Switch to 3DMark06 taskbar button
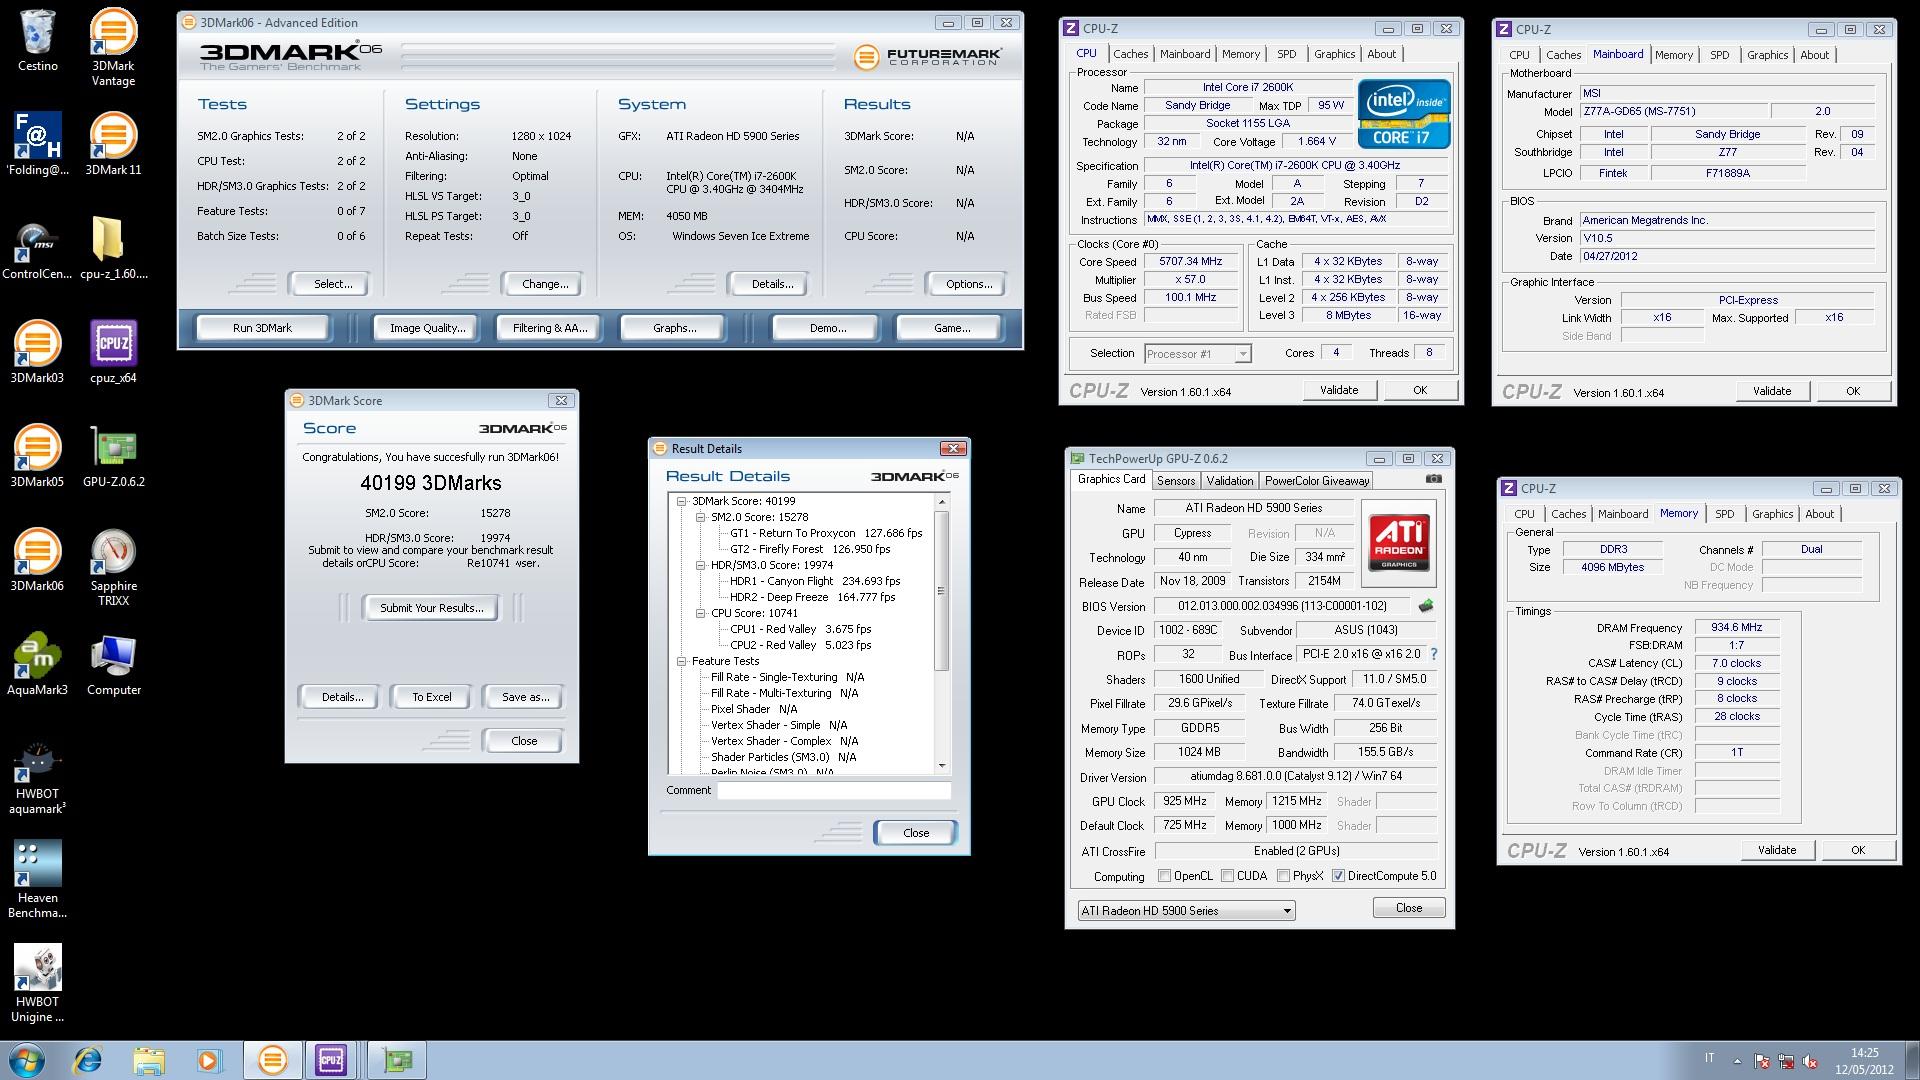The height and width of the screenshot is (1080, 1920). (272, 1060)
